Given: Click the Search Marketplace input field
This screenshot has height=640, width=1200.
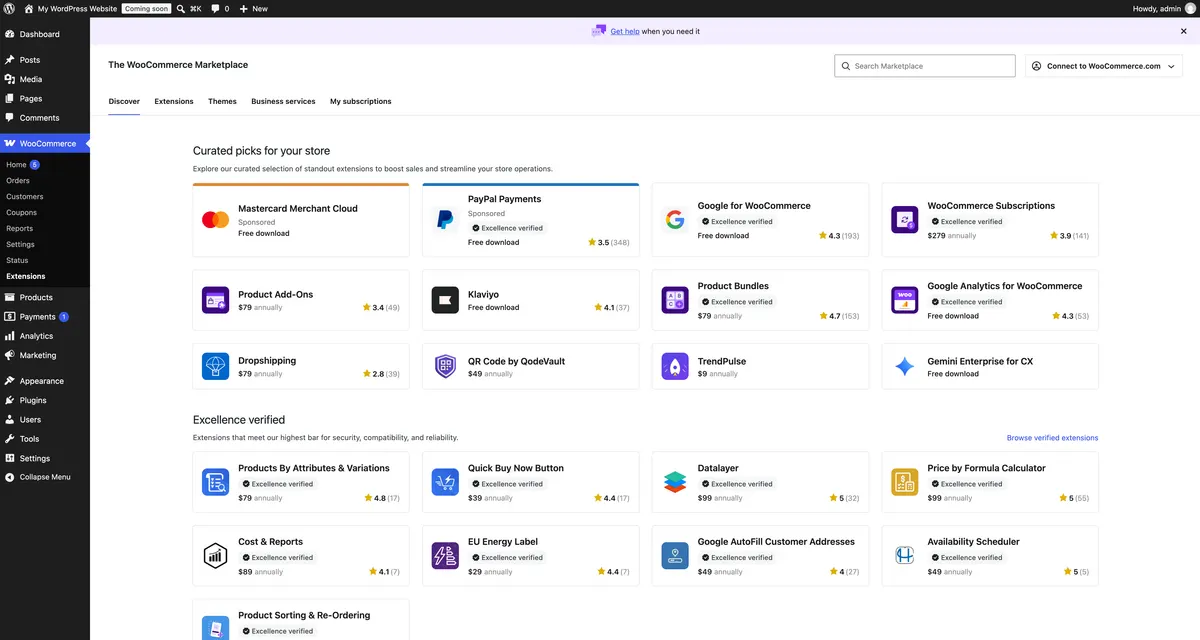Looking at the screenshot, I should point(925,66).
